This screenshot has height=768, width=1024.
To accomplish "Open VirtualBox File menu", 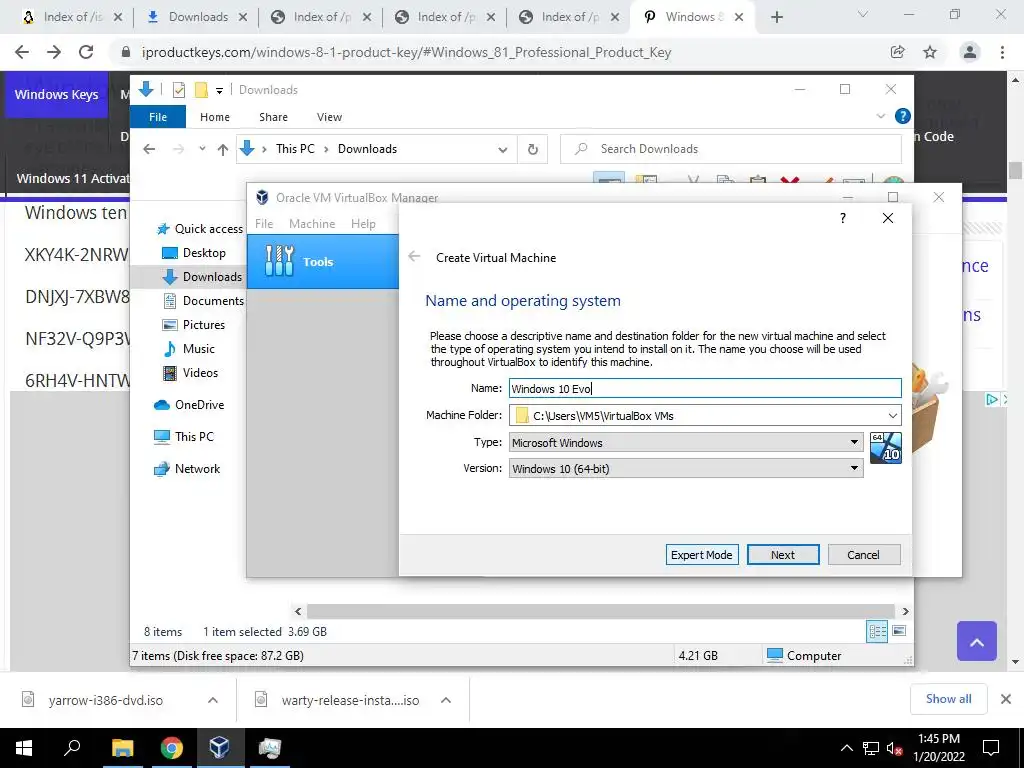I will 264,223.
